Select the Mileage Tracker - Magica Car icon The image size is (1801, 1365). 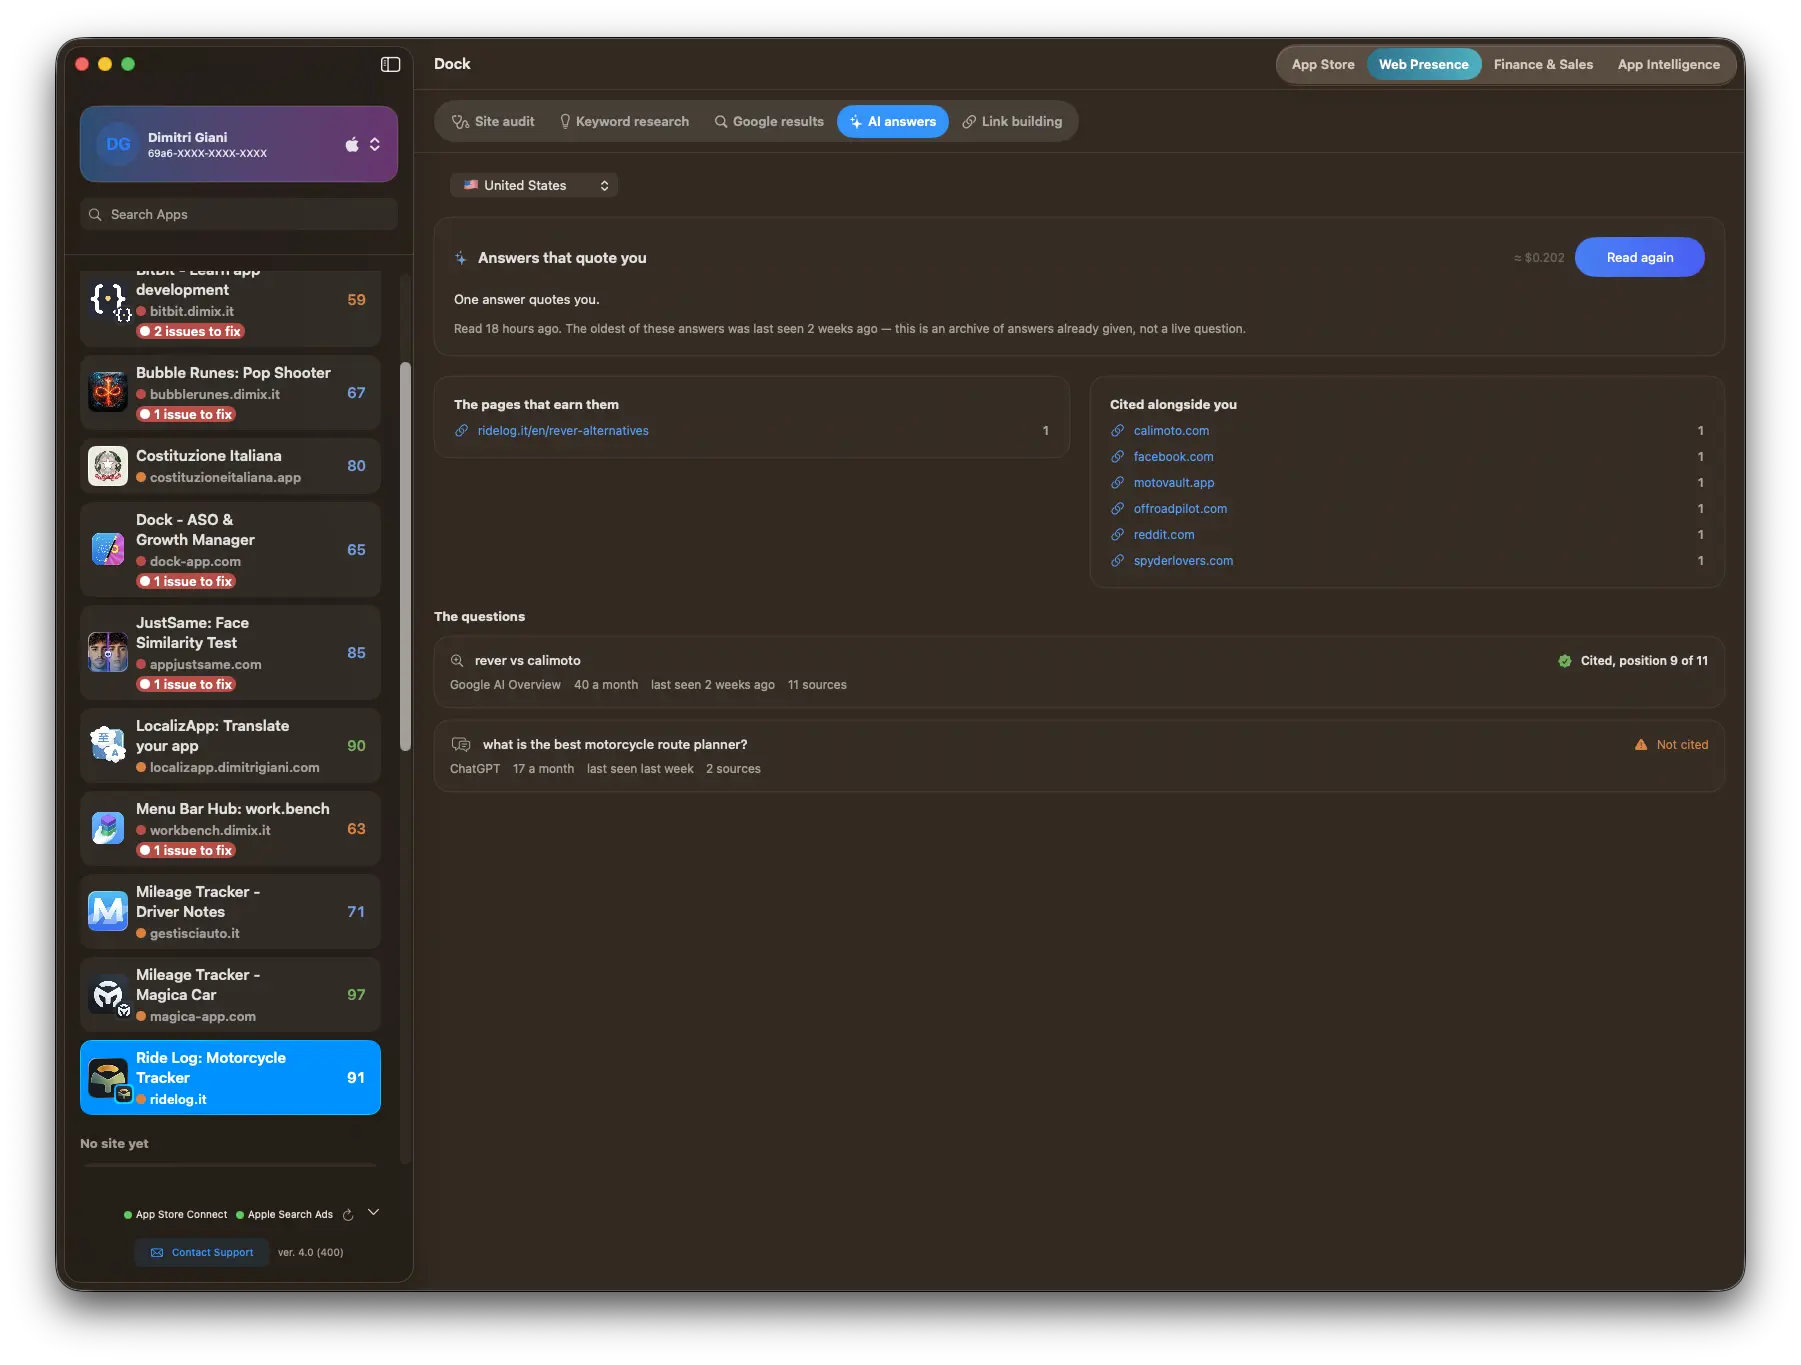click(x=108, y=994)
